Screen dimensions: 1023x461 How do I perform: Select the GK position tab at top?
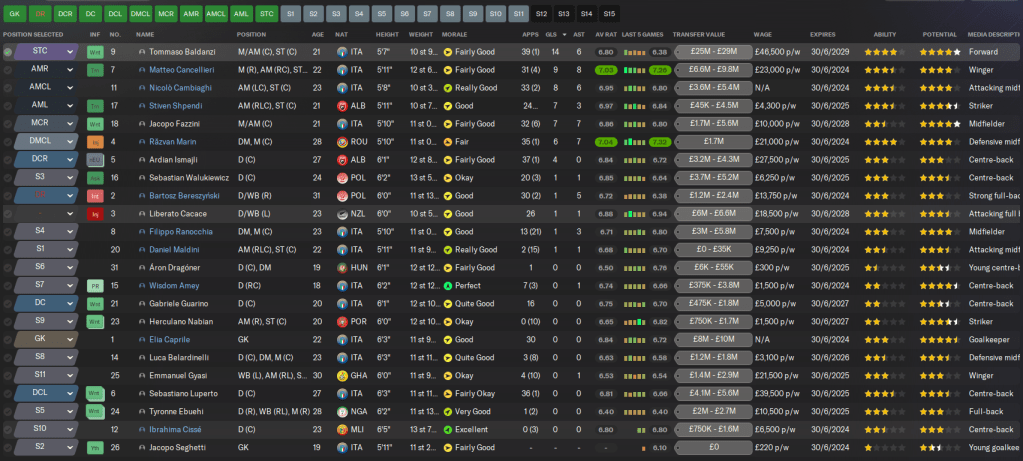[14, 14]
